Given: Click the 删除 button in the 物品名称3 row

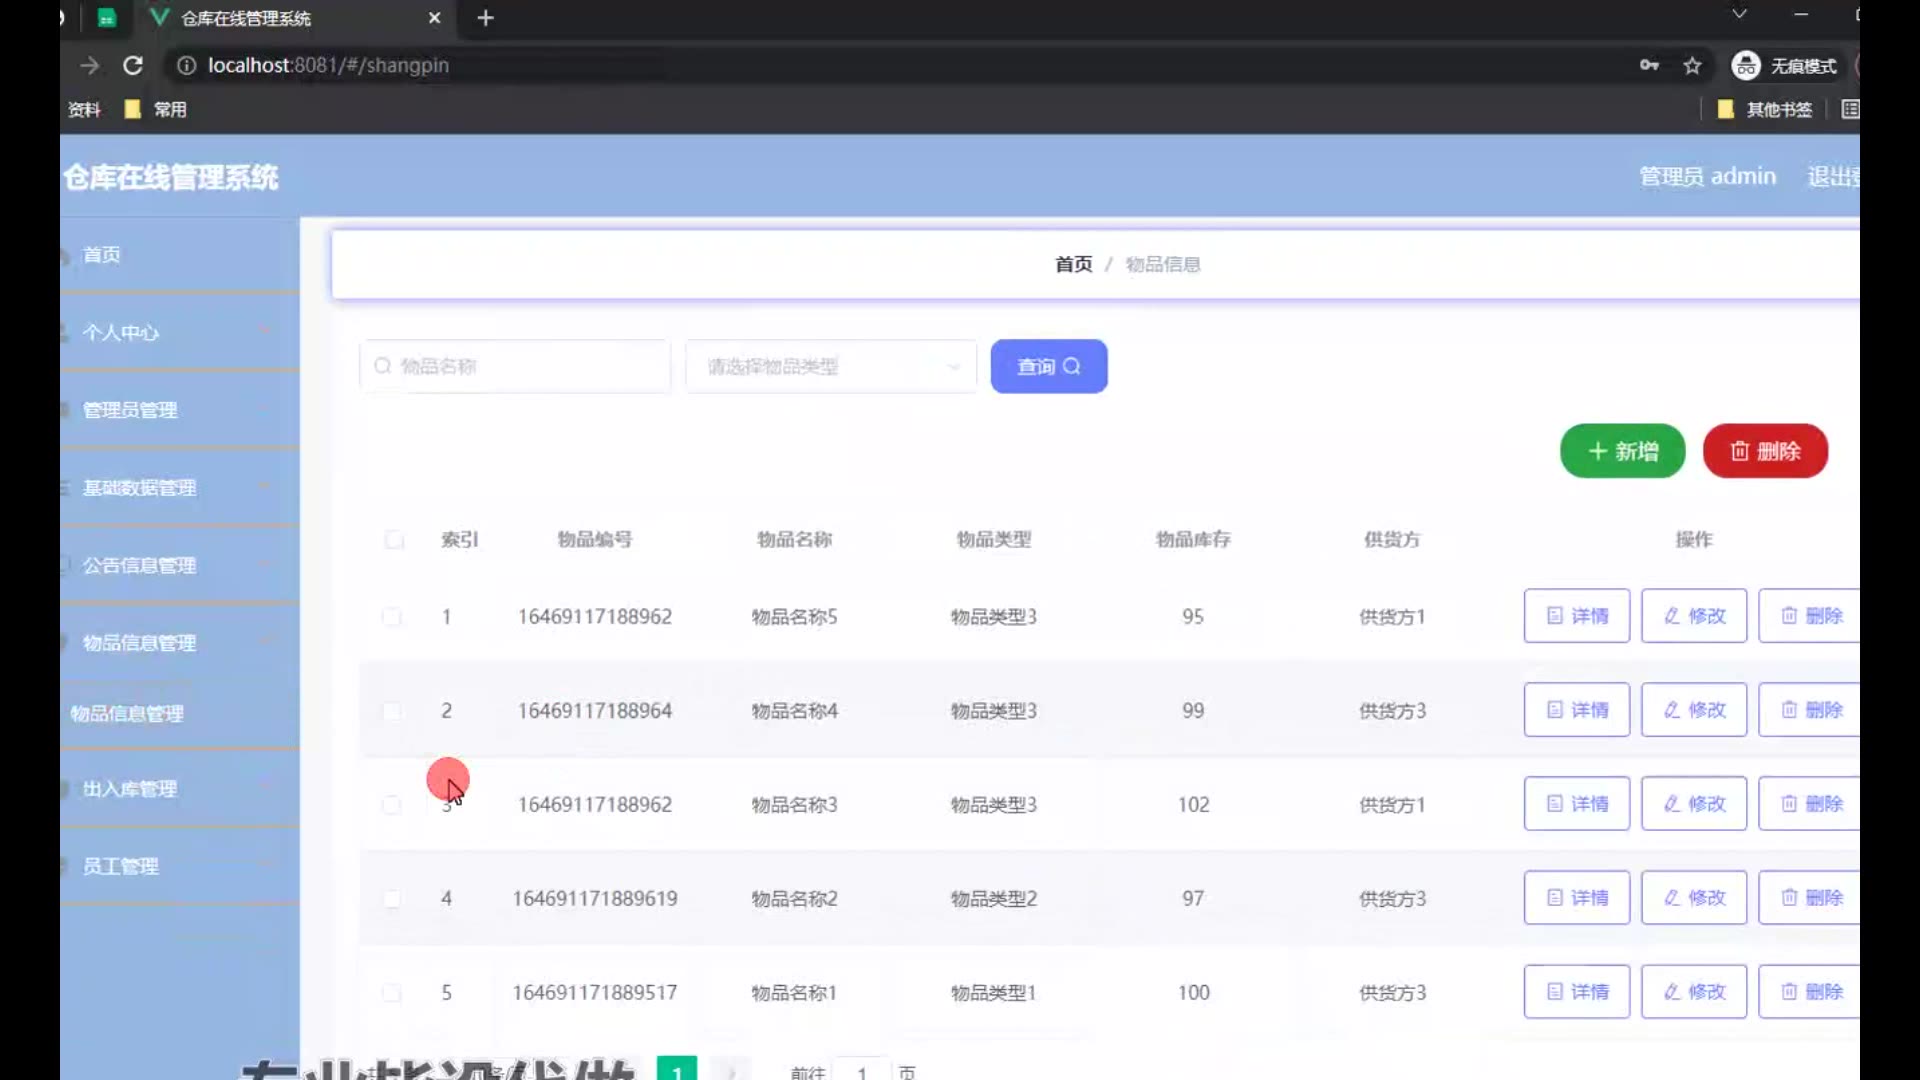Looking at the screenshot, I should coord(1810,804).
